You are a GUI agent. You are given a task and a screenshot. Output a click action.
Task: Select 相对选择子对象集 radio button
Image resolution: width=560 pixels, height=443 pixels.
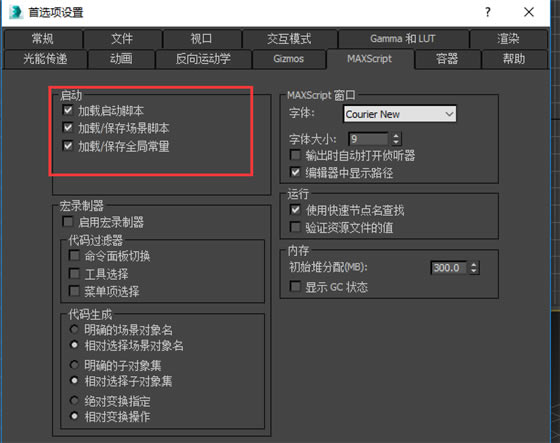74,381
